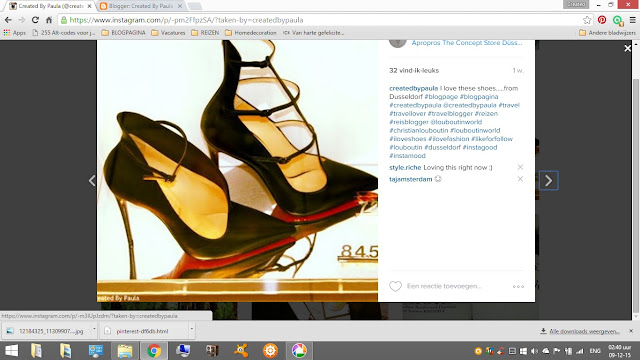
Task: Show the next Instagram photo arrow
Action: [549, 180]
